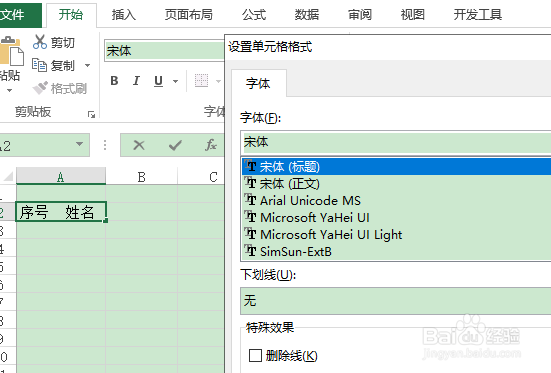Screen dimensions: 551x373
Task: Select the Microsoft YaHei UI font entry
Action: pos(397,218)
